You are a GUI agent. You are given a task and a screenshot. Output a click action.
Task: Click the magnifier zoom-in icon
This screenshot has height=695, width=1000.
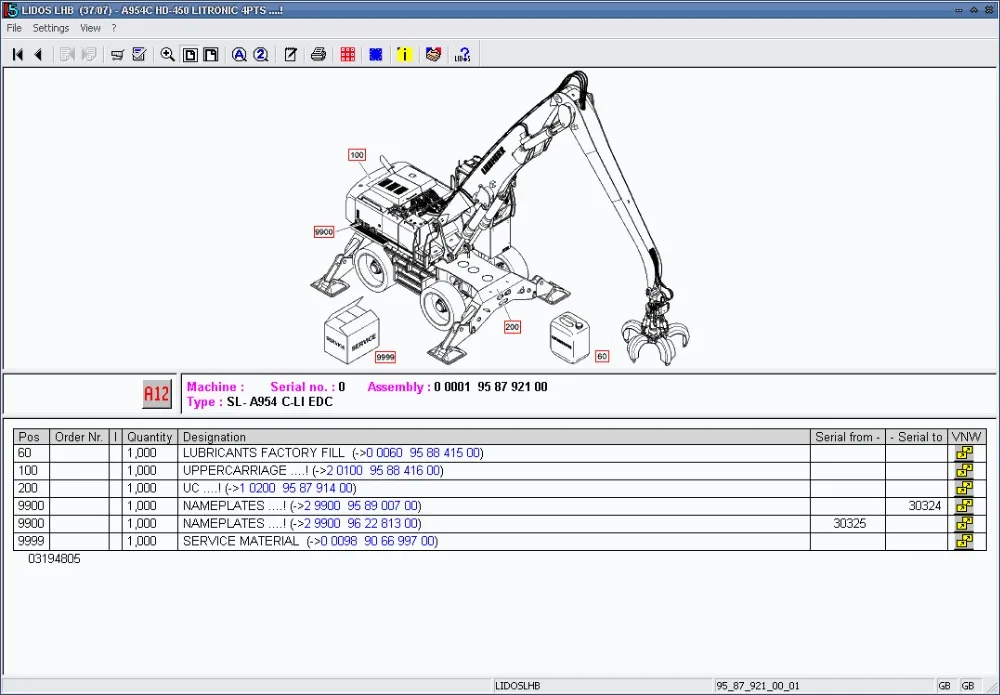[167, 54]
